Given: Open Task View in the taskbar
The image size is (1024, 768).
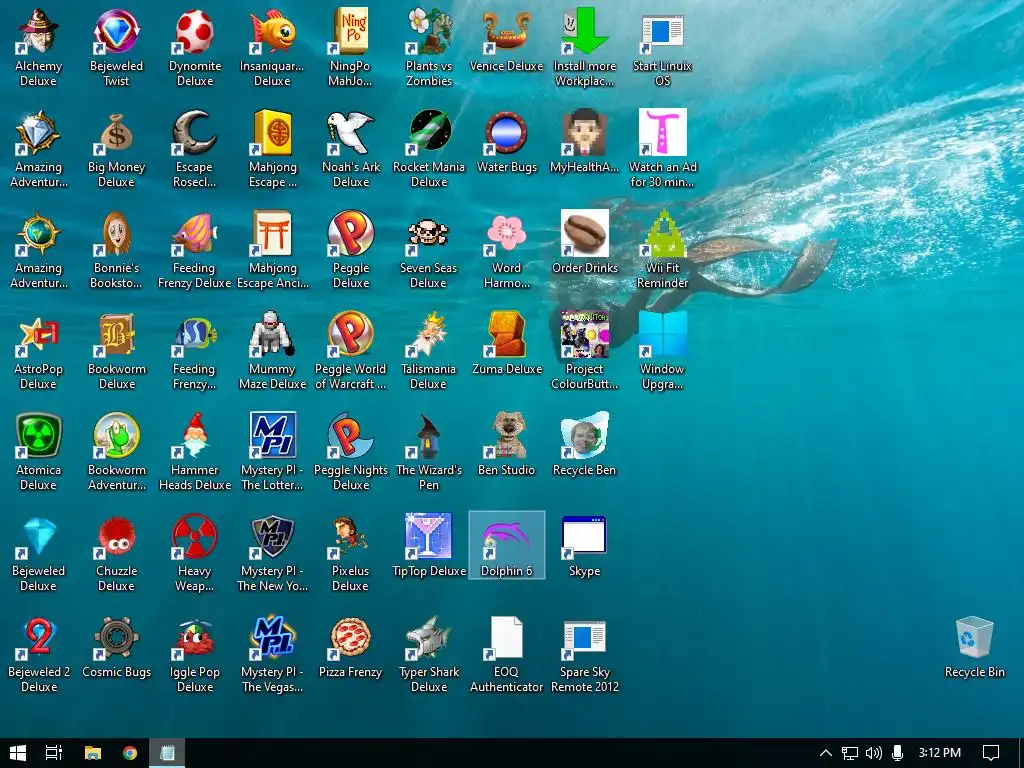Looking at the screenshot, I should pyautogui.click(x=54, y=753).
